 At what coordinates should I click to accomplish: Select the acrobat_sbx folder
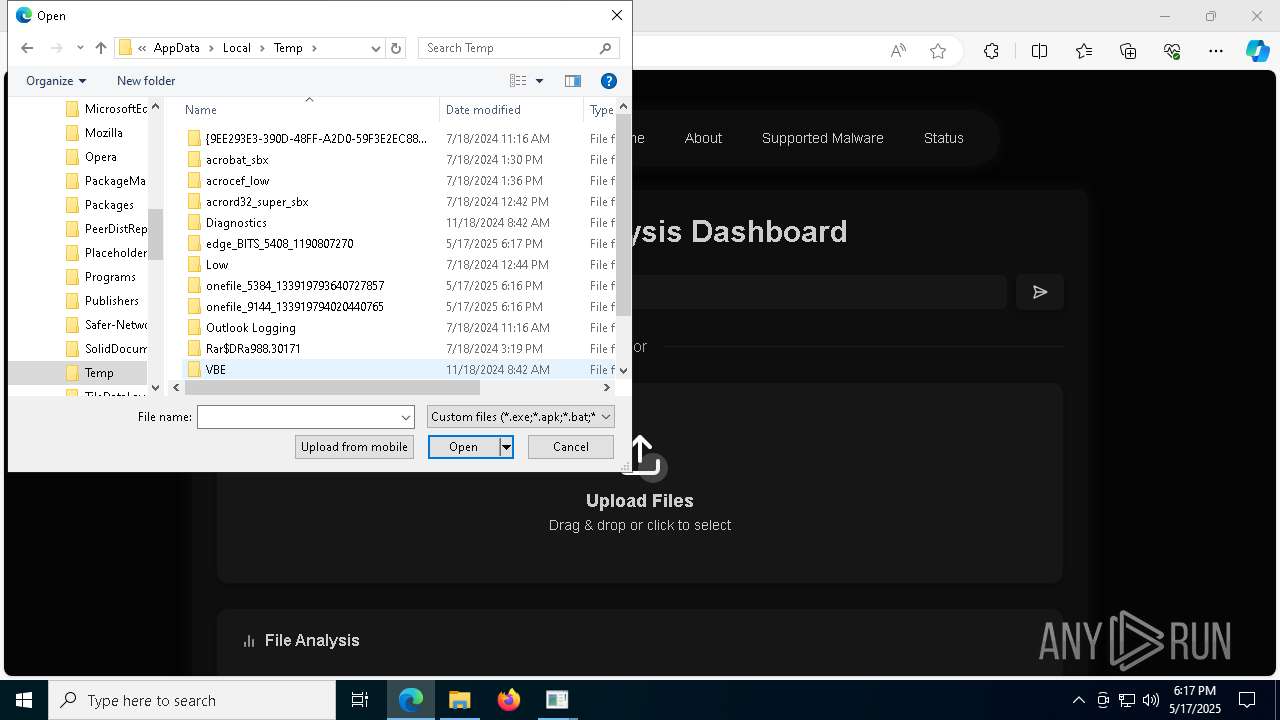click(237, 160)
